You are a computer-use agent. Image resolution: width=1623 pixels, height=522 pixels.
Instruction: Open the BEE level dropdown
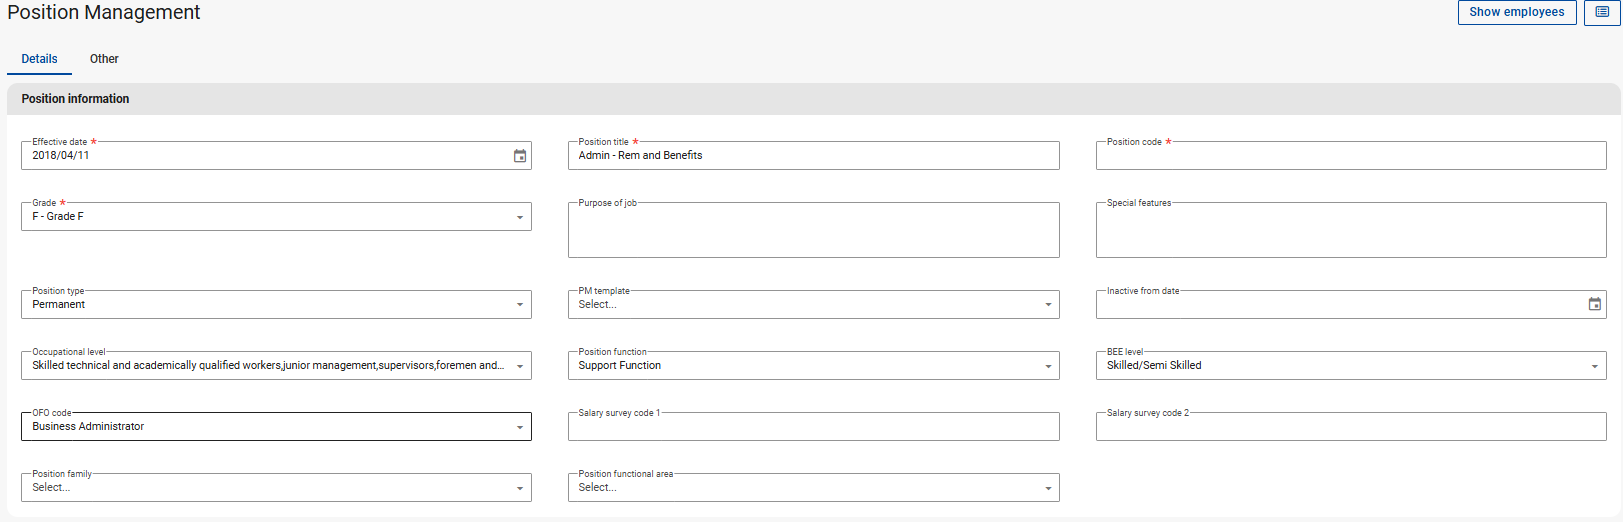[x=1594, y=366]
